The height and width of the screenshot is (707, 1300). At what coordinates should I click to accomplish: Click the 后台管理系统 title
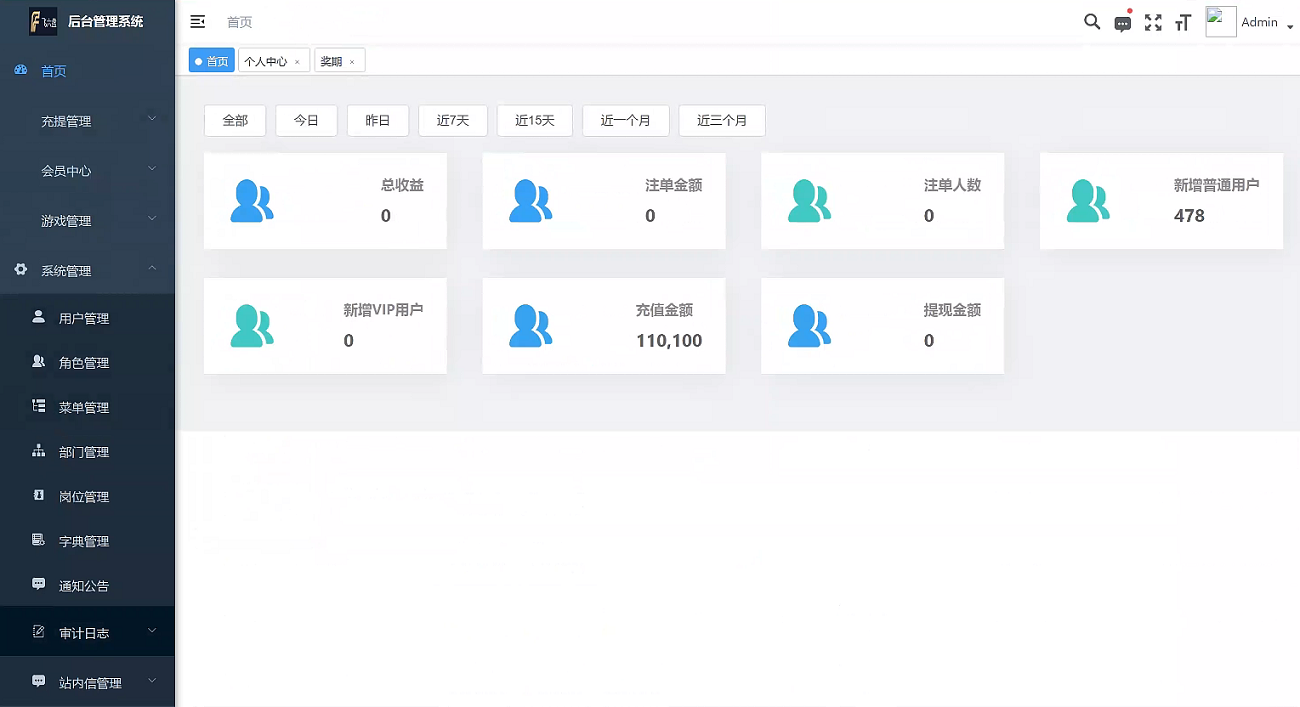(105, 21)
